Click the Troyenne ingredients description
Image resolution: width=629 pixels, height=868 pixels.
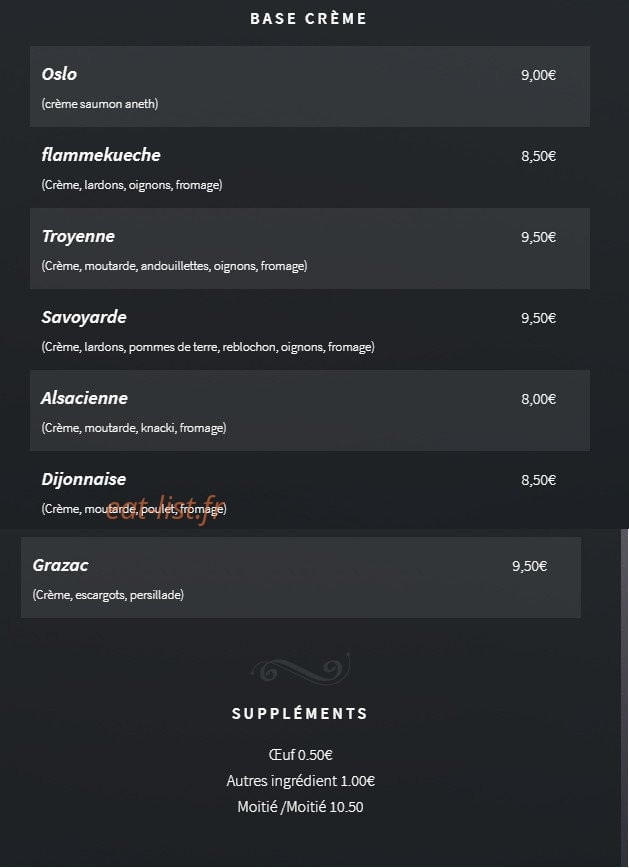pyautogui.click(x=174, y=266)
